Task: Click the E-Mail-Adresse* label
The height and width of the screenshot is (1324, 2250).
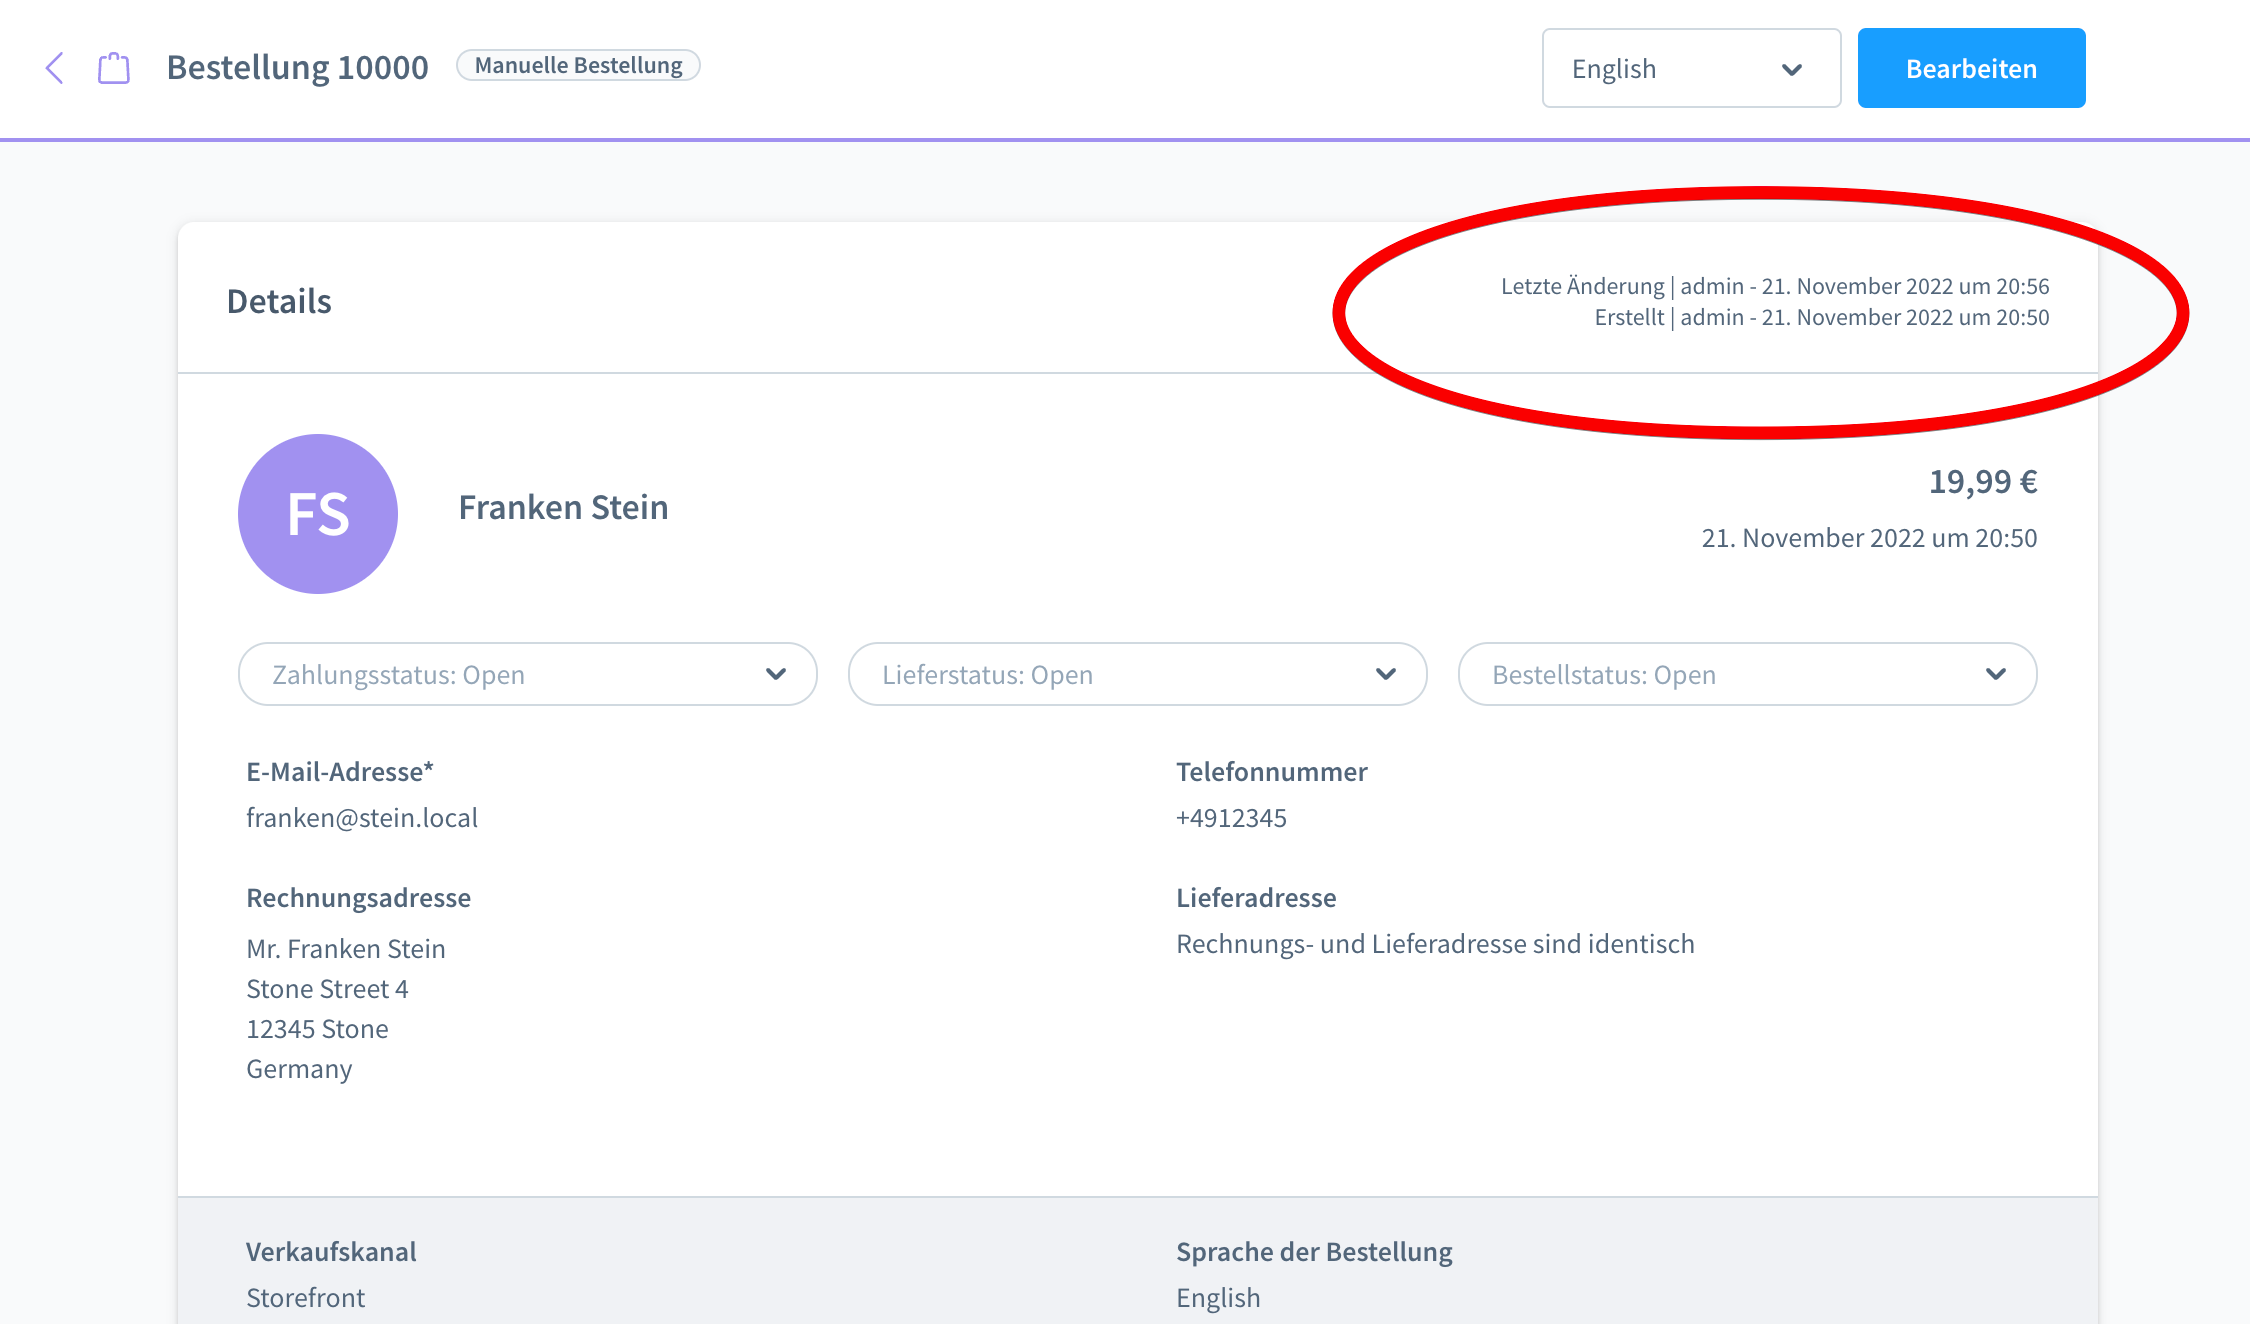Action: tap(340, 772)
